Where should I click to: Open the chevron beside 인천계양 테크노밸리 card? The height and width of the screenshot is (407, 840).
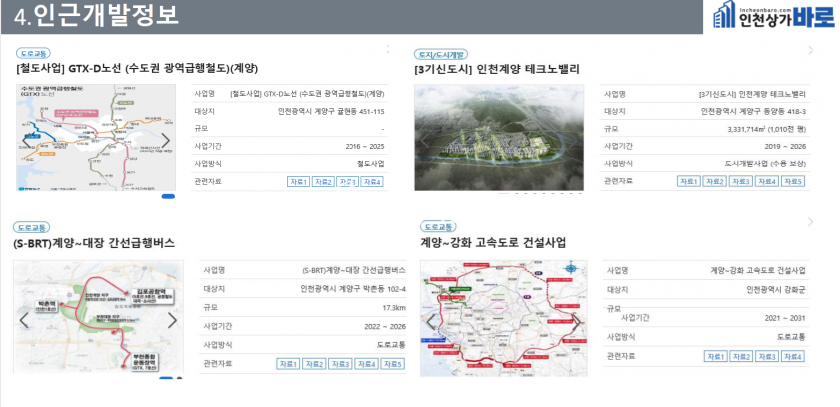pyautogui.click(x=811, y=53)
